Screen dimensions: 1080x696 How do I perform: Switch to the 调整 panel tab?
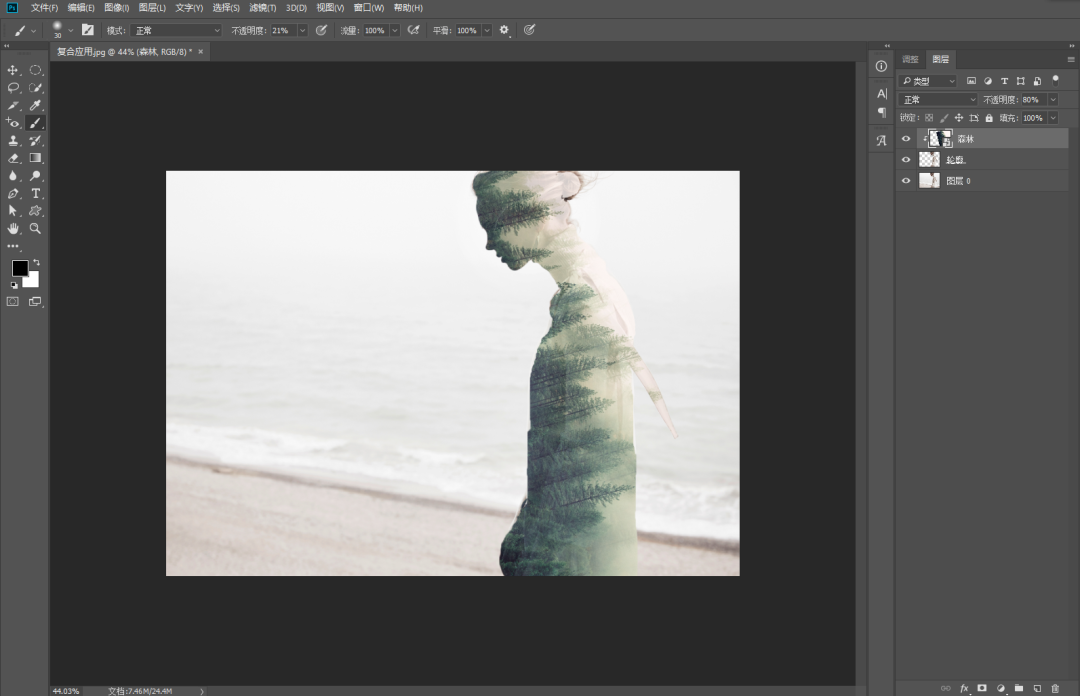click(x=910, y=59)
